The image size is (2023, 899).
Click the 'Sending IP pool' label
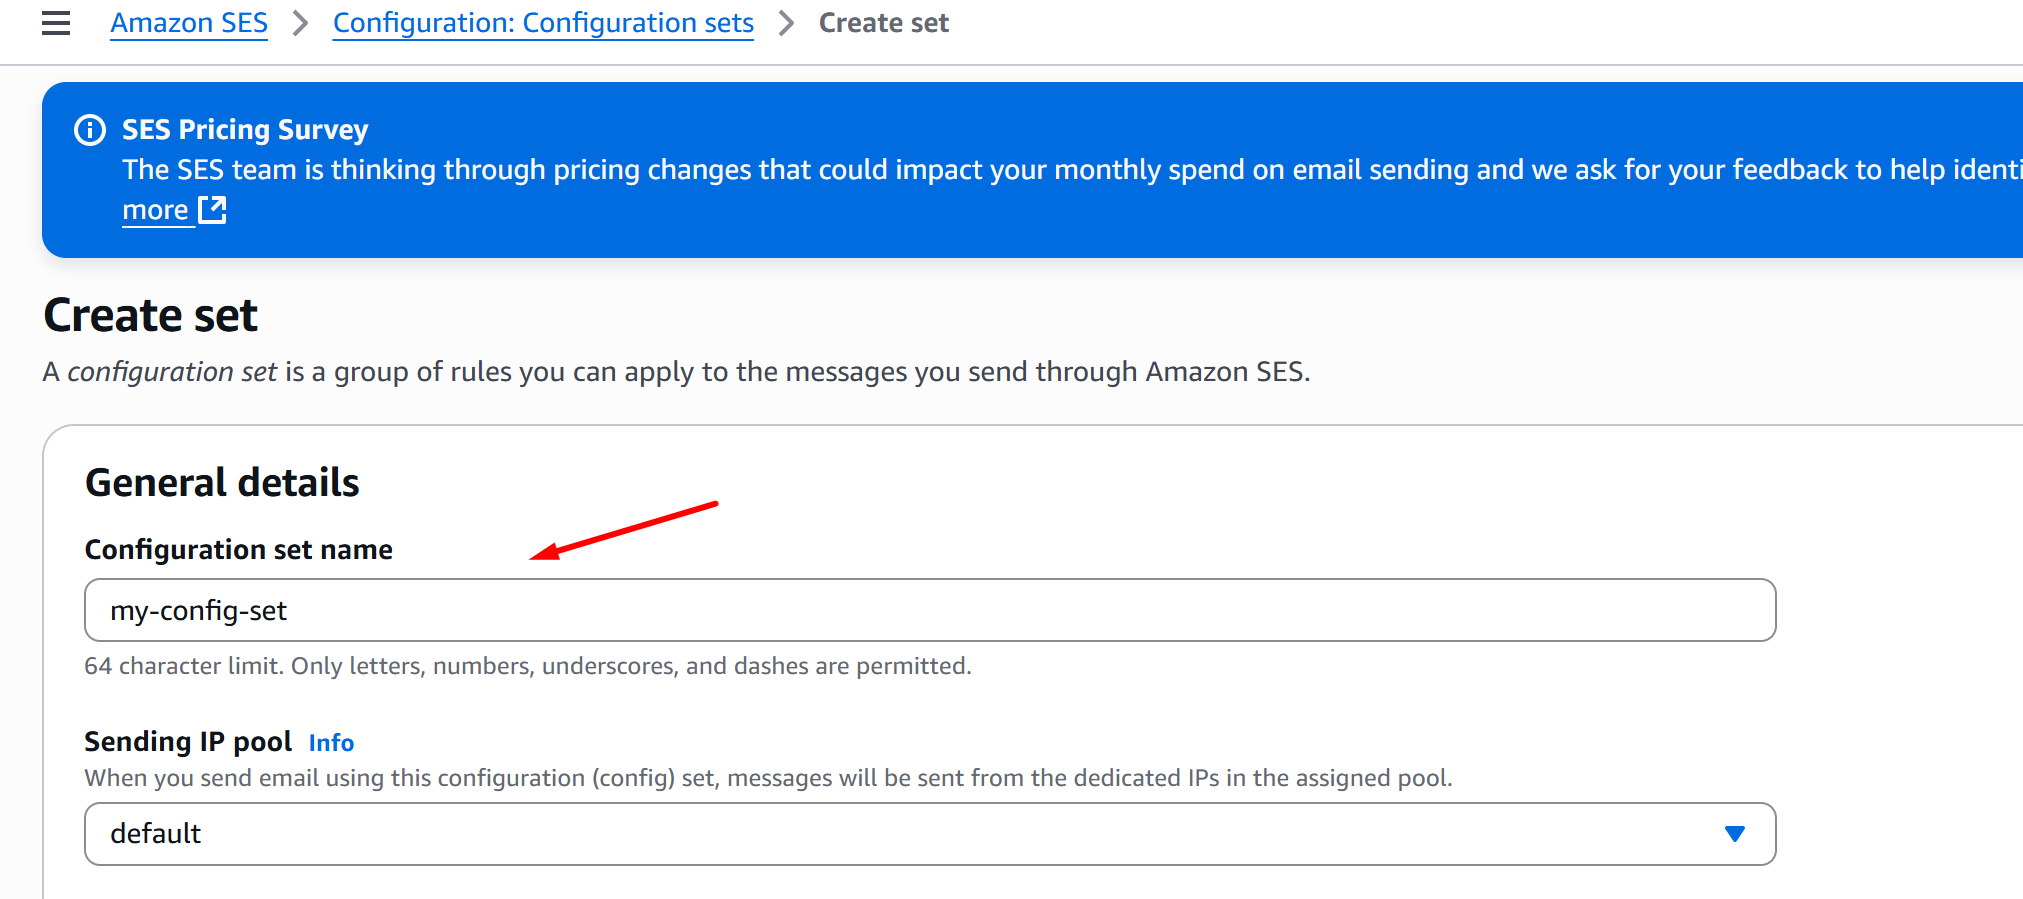(188, 742)
